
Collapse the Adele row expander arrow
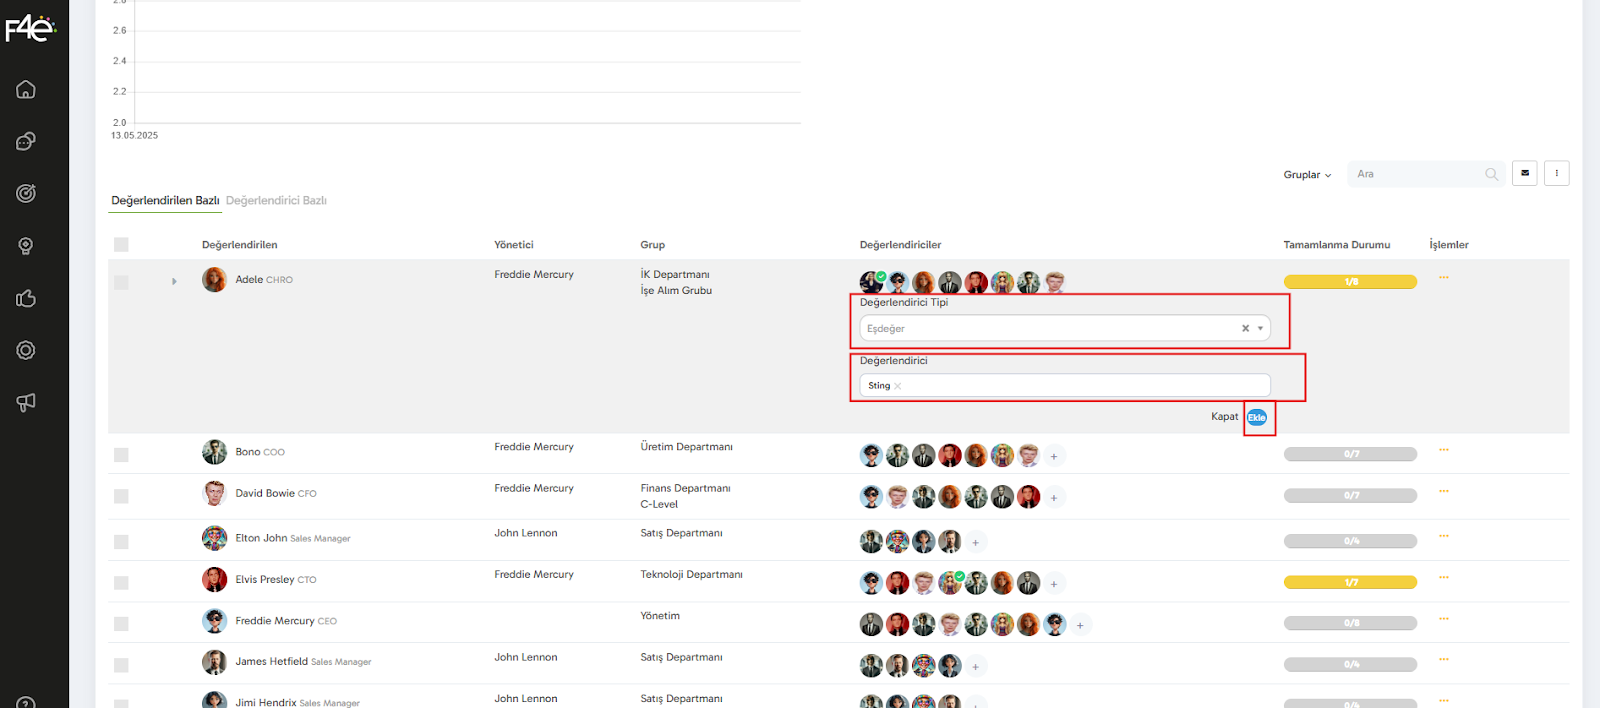pyautogui.click(x=174, y=281)
